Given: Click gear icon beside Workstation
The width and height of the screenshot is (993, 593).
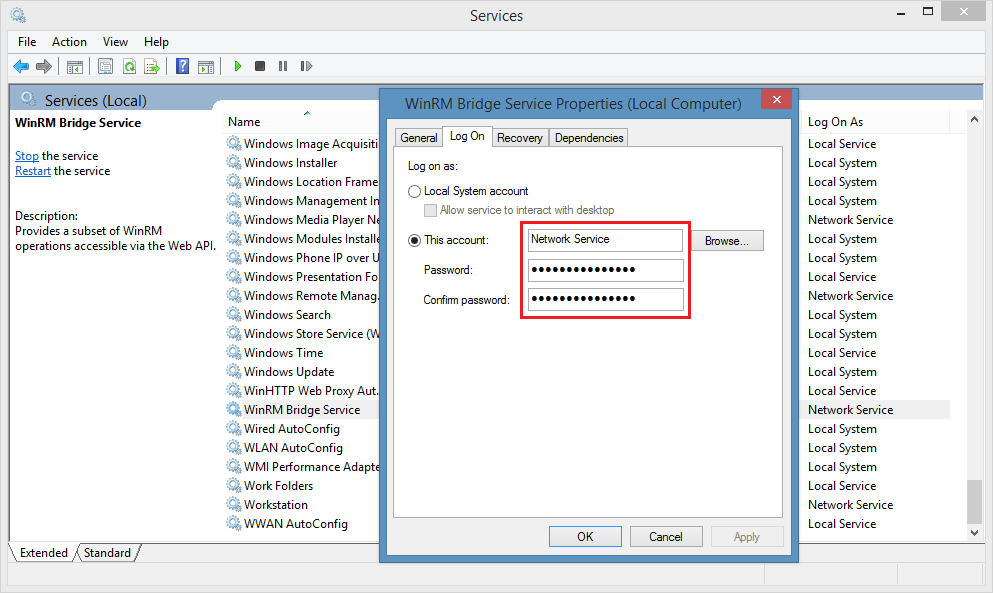Looking at the screenshot, I should click(234, 504).
